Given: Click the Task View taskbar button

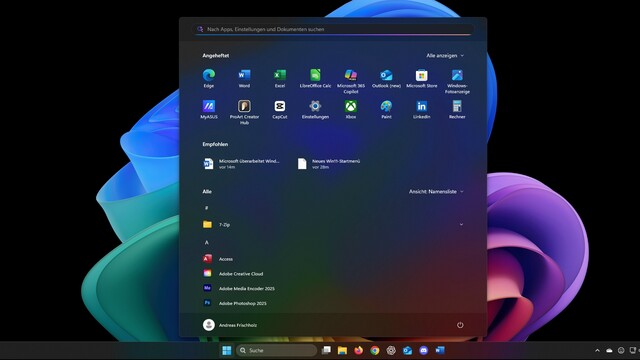Looking at the screenshot, I should coord(326,350).
